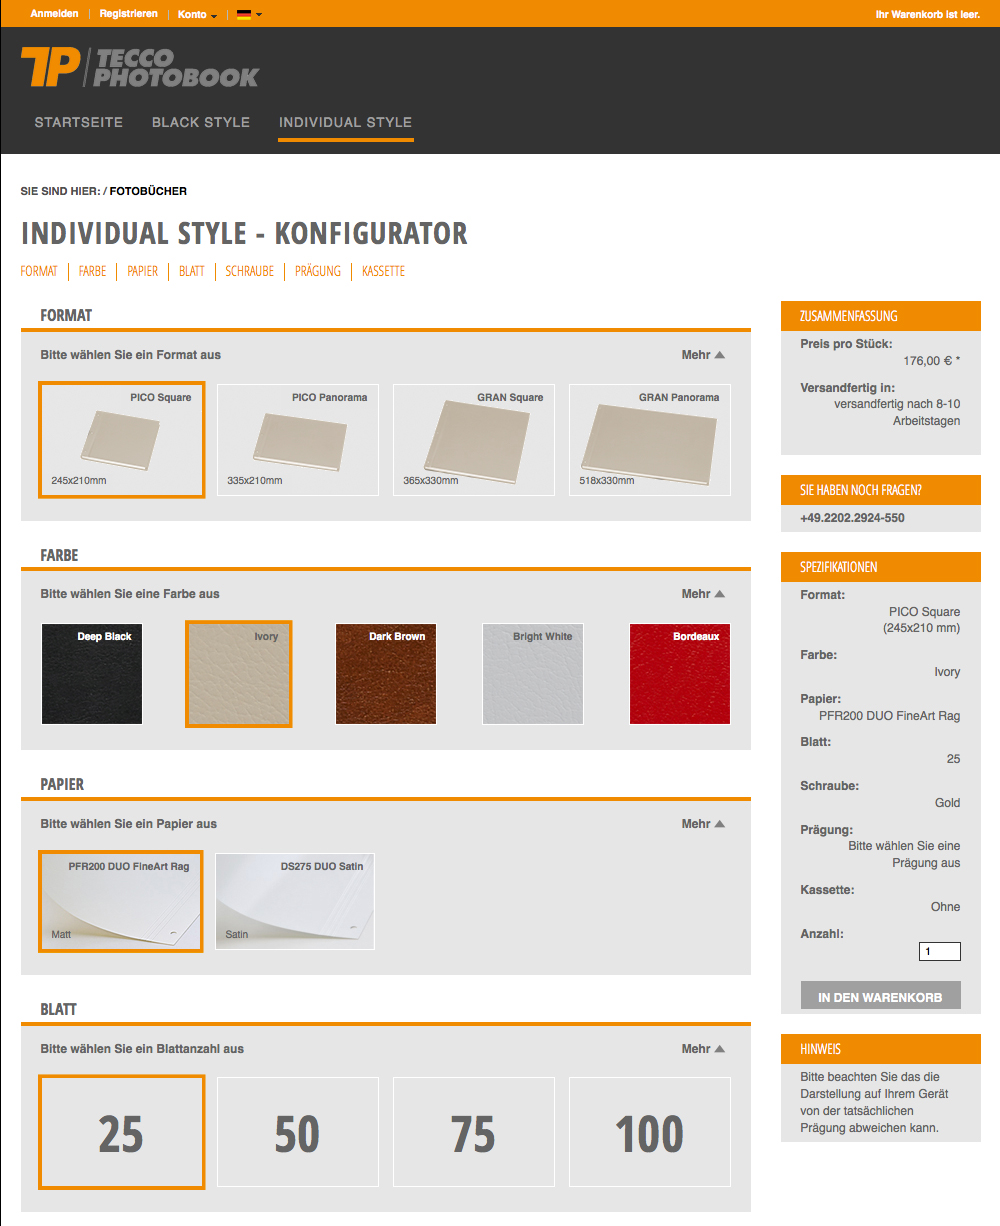
Task: Select 25 sheets option
Action: (x=122, y=1132)
